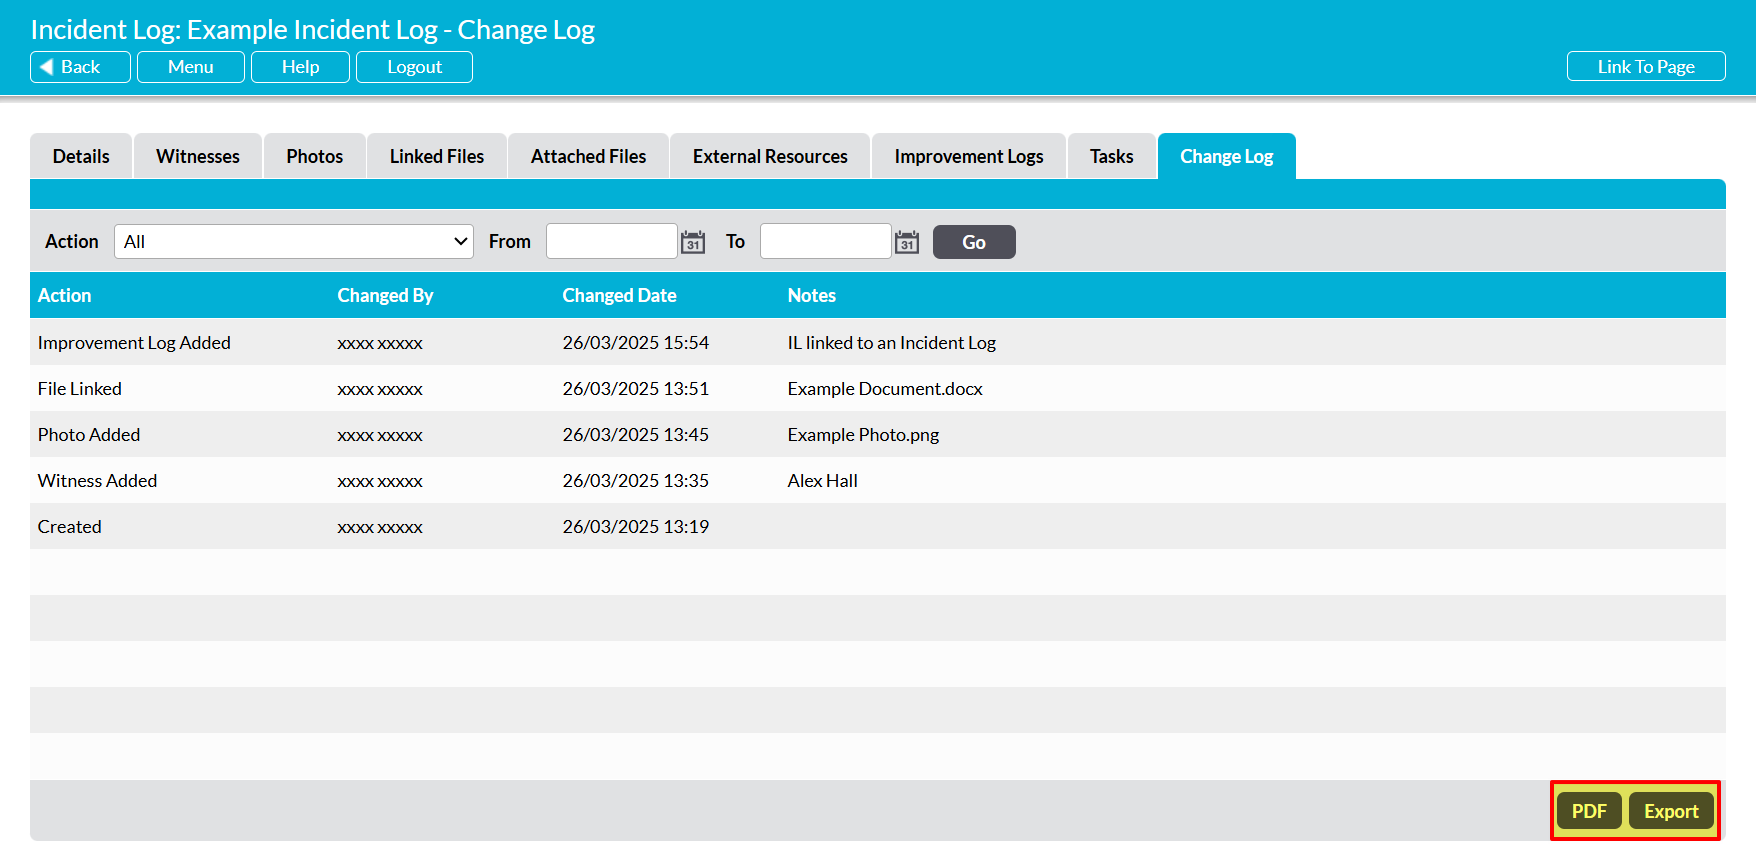Screen dimensions: 1756x866
Task: Select the Witness Added action entry
Action: click(x=97, y=480)
